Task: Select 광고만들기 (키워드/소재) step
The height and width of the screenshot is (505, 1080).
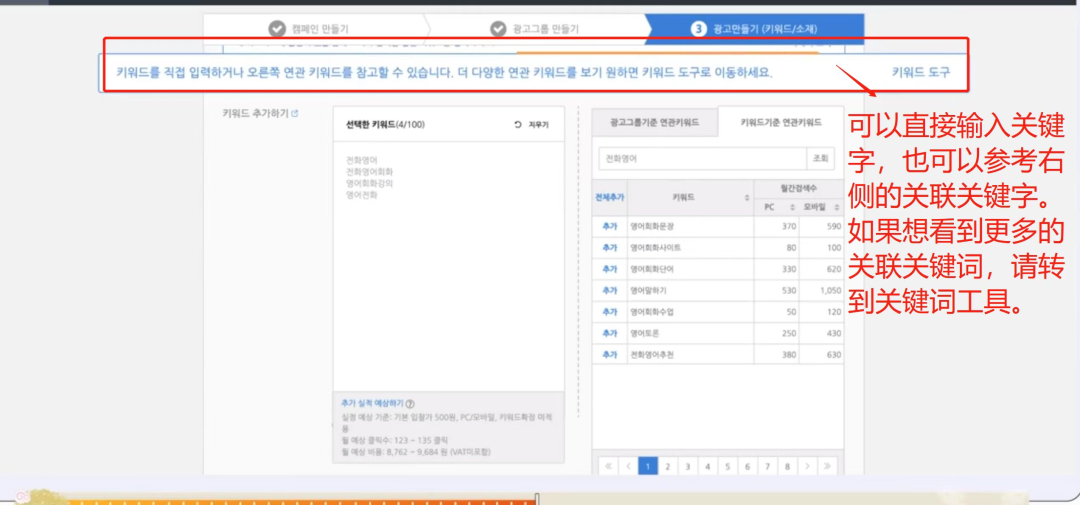Action: pyautogui.click(x=754, y=29)
